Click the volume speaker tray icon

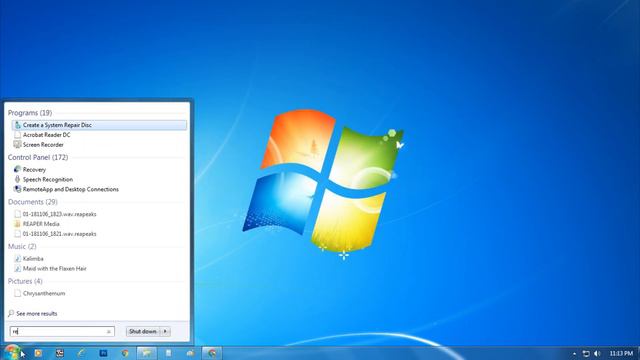pyautogui.click(x=597, y=353)
